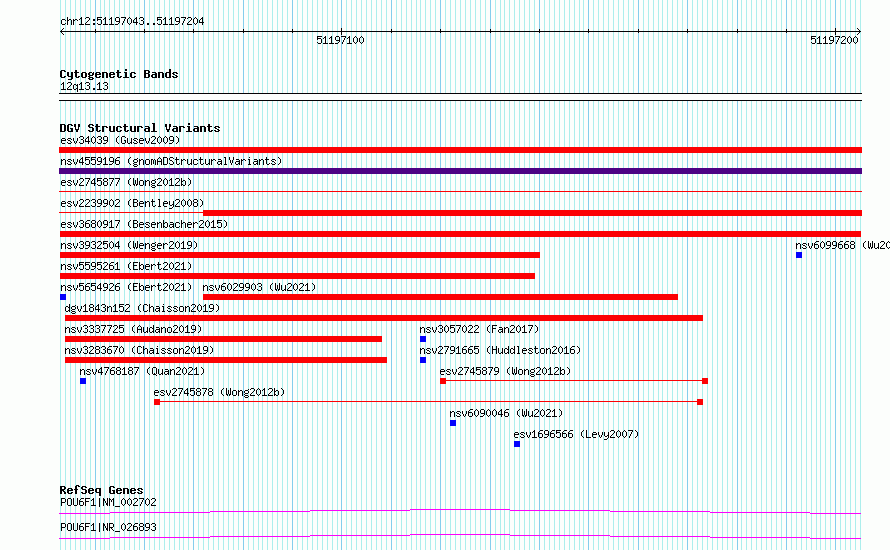
Task: Click the nsv4768187 (Quan2021) blue marker
Action: click(x=83, y=381)
